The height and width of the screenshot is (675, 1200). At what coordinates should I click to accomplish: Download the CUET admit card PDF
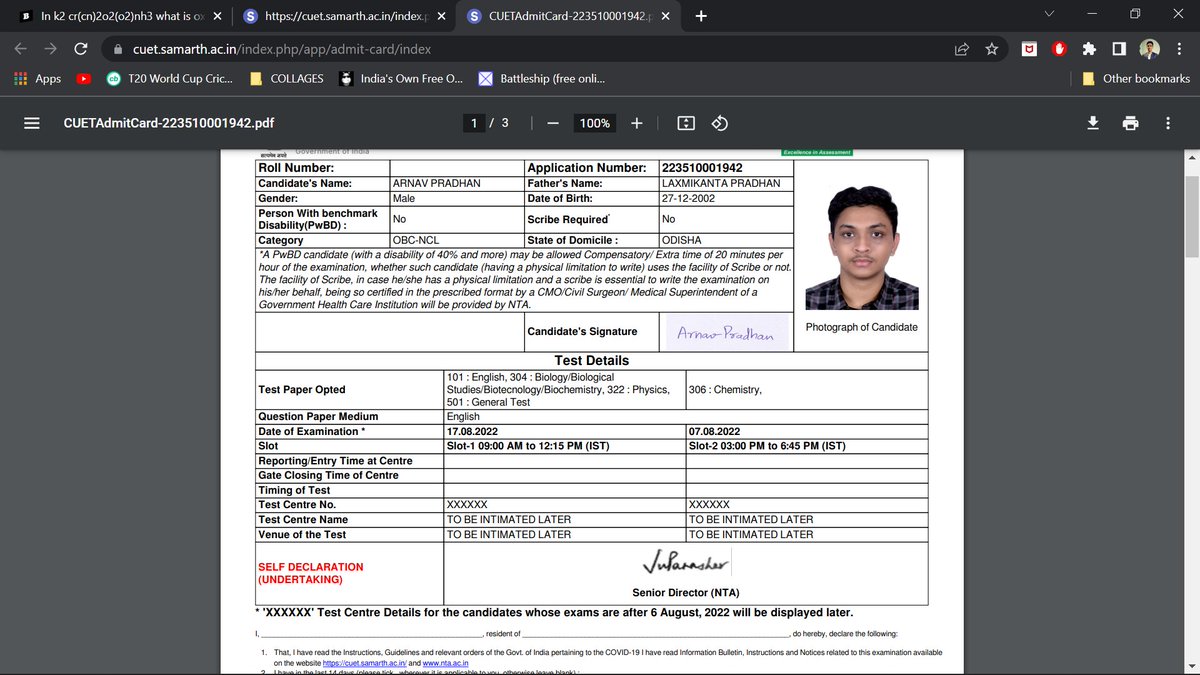pyautogui.click(x=1093, y=123)
